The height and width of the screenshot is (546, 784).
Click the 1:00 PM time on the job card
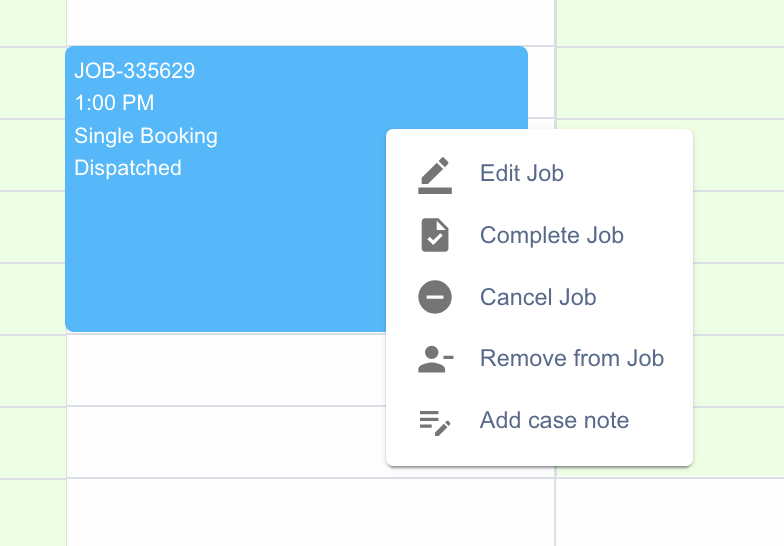114,103
